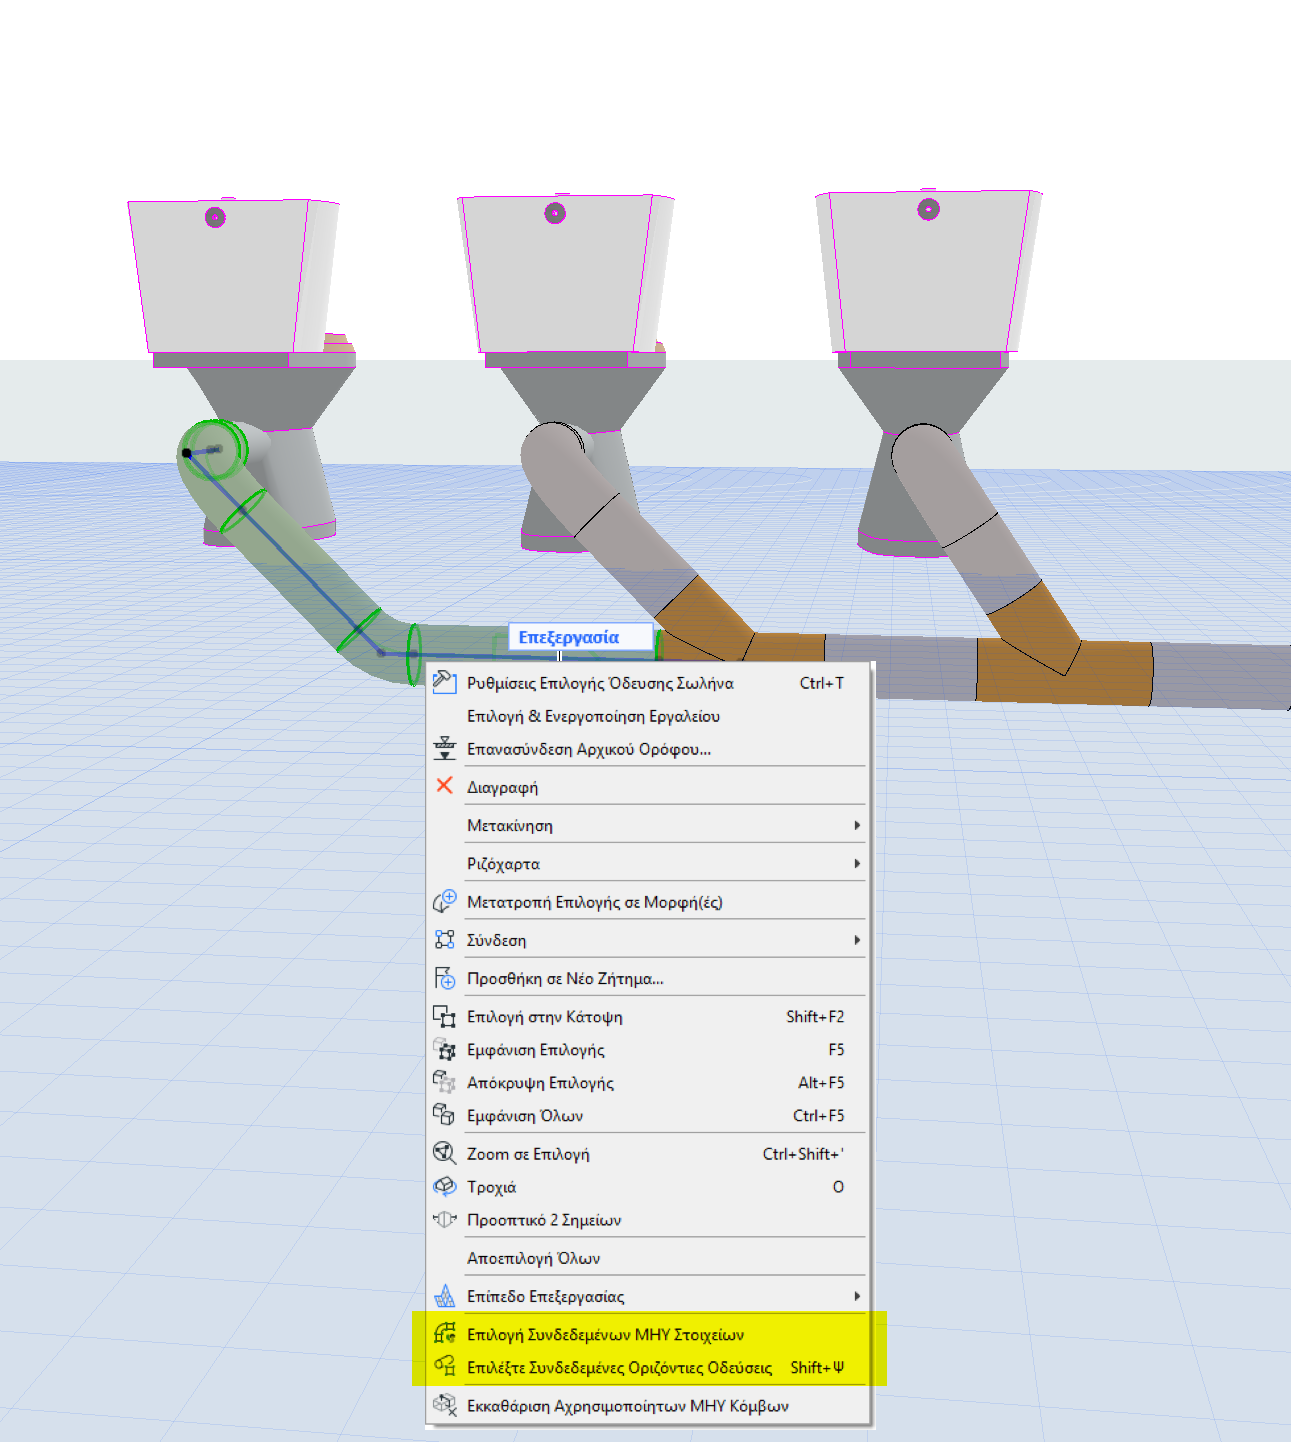Click the red X delete icon
Image resolution: width=1291 pixels, height=1442 pixels.
[x=444, y=786]
